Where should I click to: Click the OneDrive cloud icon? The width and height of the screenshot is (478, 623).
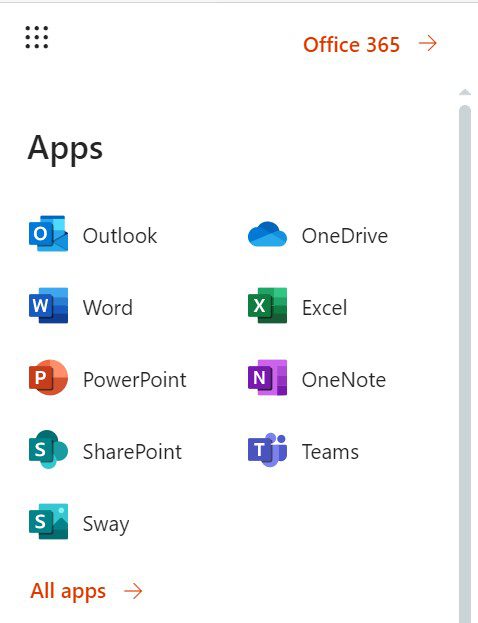267,234
